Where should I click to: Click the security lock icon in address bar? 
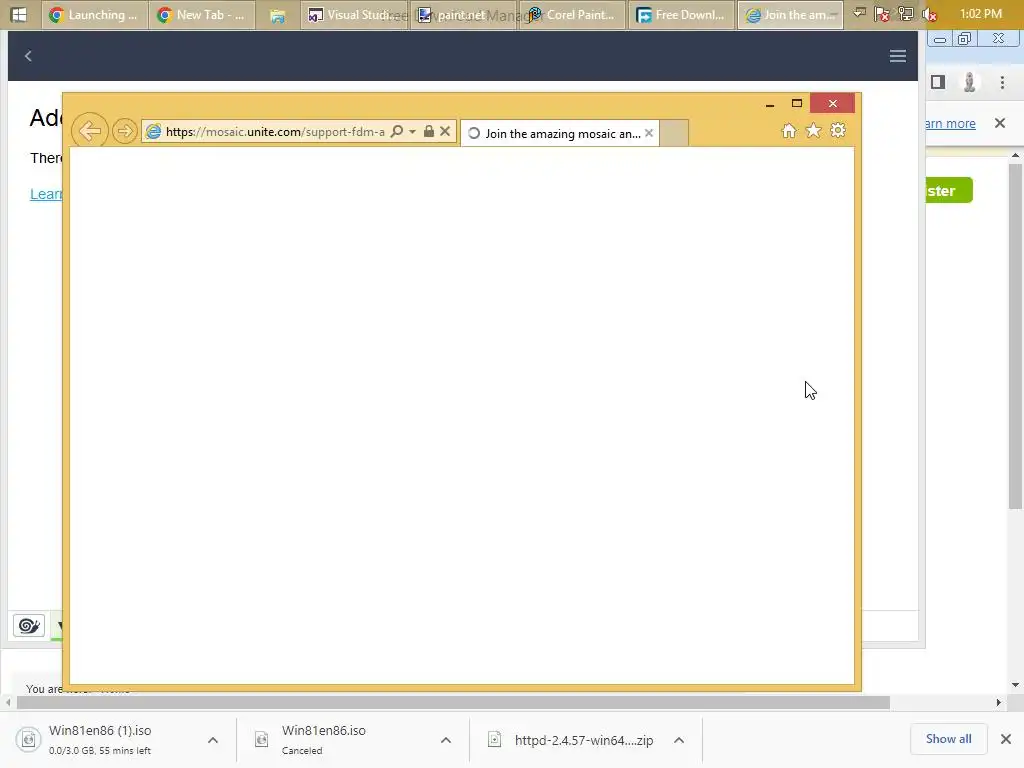[429, 131]
